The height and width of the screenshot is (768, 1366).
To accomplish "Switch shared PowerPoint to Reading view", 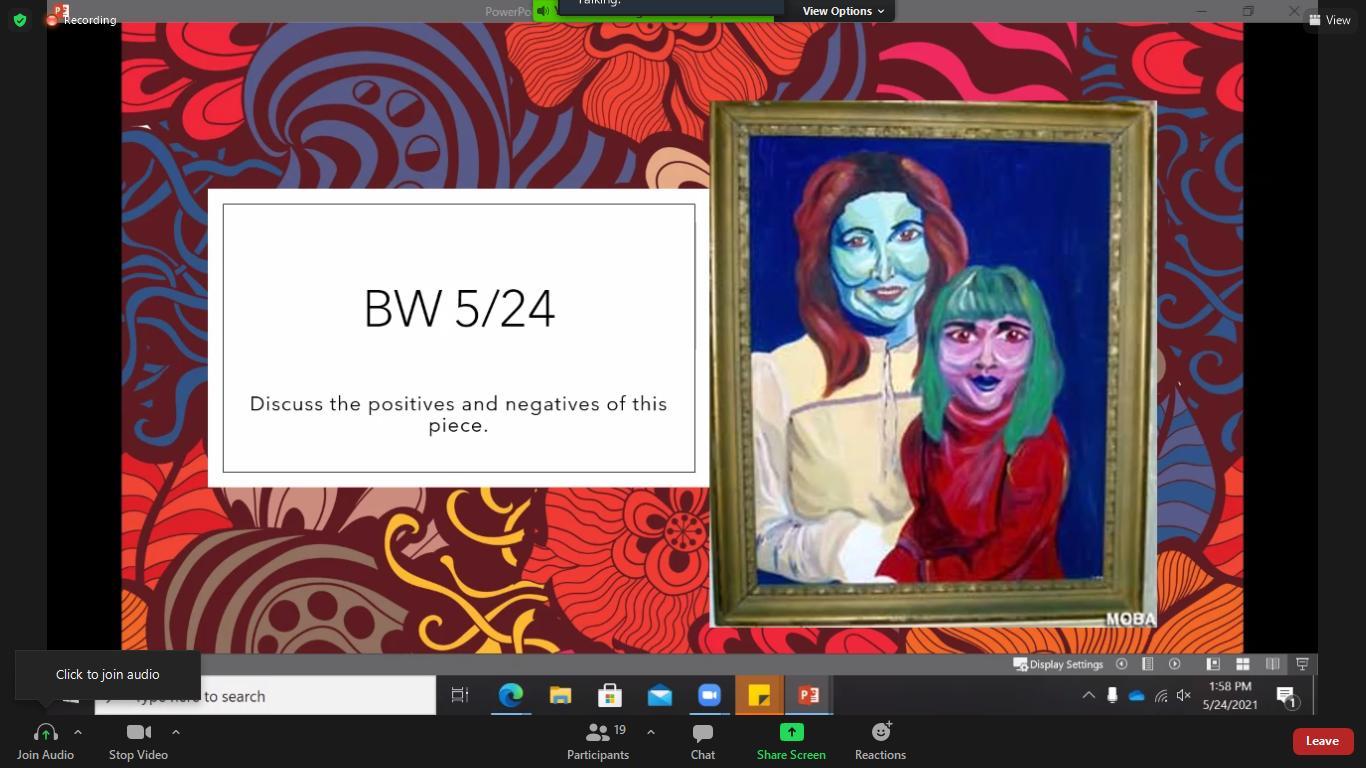I will click(x=1272, y=664).
